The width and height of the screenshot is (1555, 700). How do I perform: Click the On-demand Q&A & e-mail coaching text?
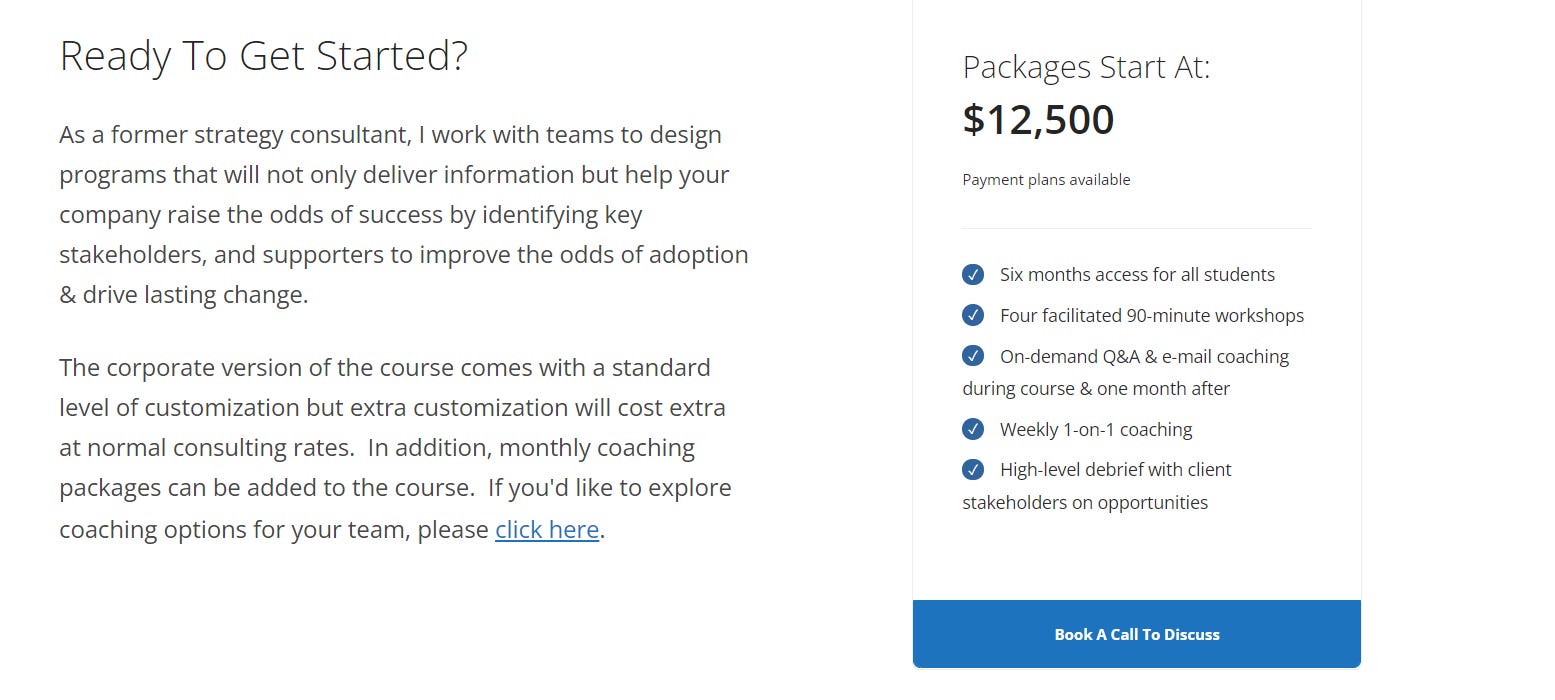point(1144,356)
